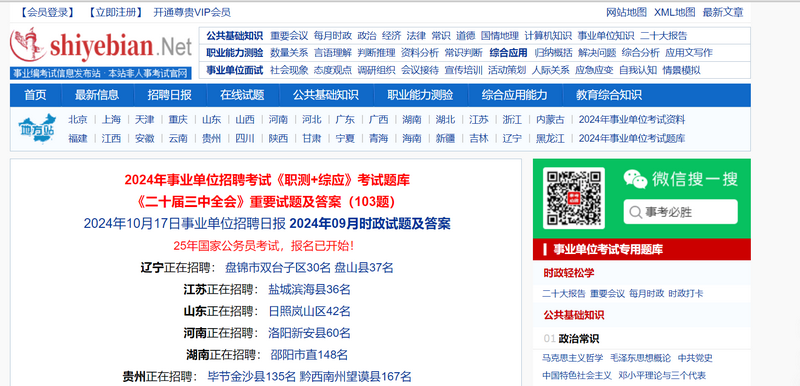Image resolution: width=800 pixels, height=386 pixels.
Task: Open 日照岚山区42名 recruitment link
Action: (x=309, y=312)
